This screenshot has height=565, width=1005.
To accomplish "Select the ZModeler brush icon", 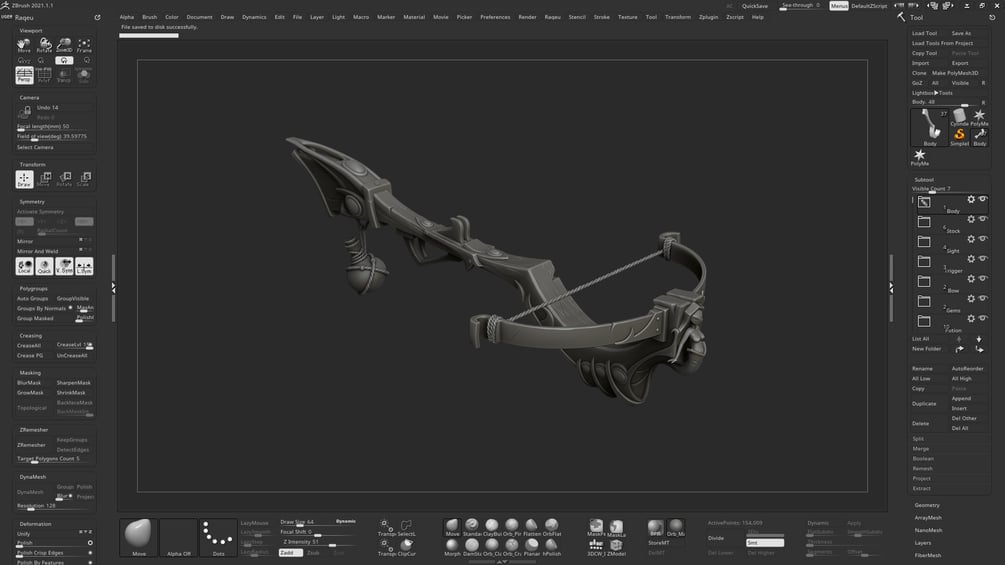I will click(x=616, y=547).
